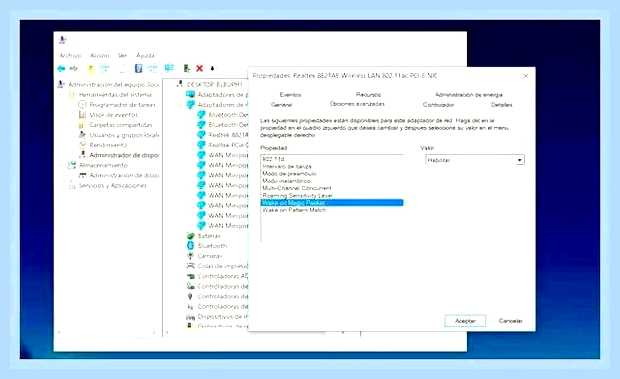Click the Visor de eventos icon
620x379 pixels.
(x=82, y=115)
